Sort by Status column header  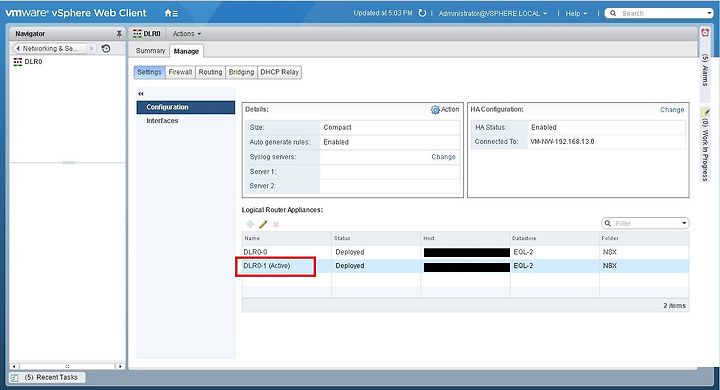pos(376,238)
